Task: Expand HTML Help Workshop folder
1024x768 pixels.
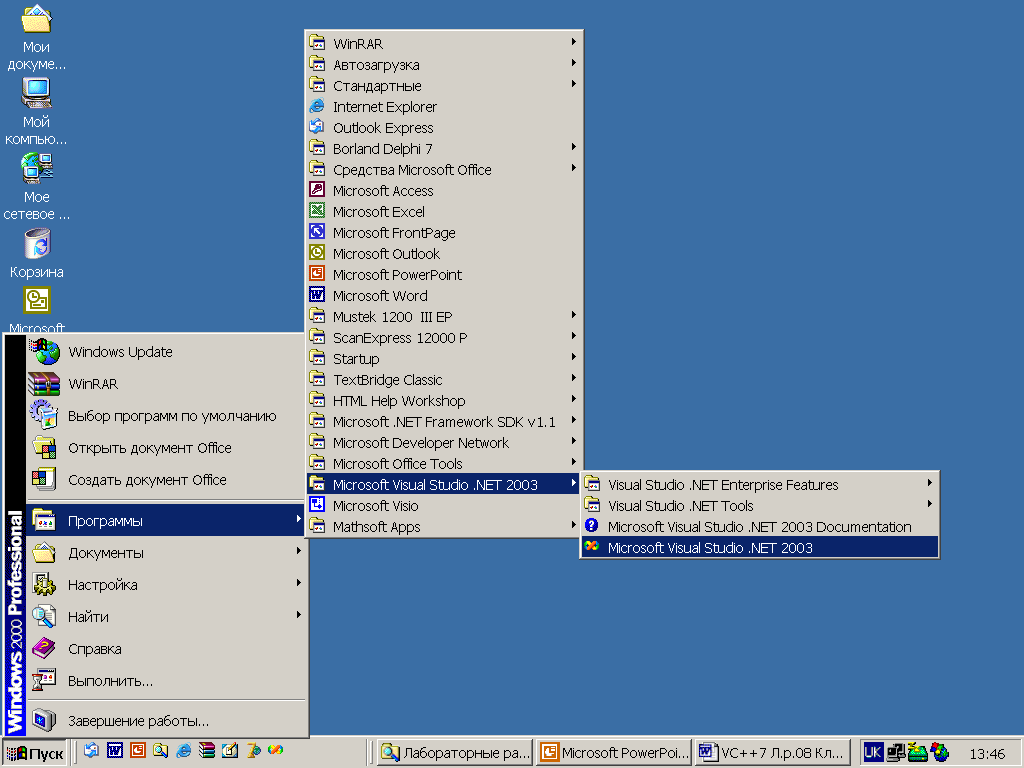Action: (x=443, y=401)
